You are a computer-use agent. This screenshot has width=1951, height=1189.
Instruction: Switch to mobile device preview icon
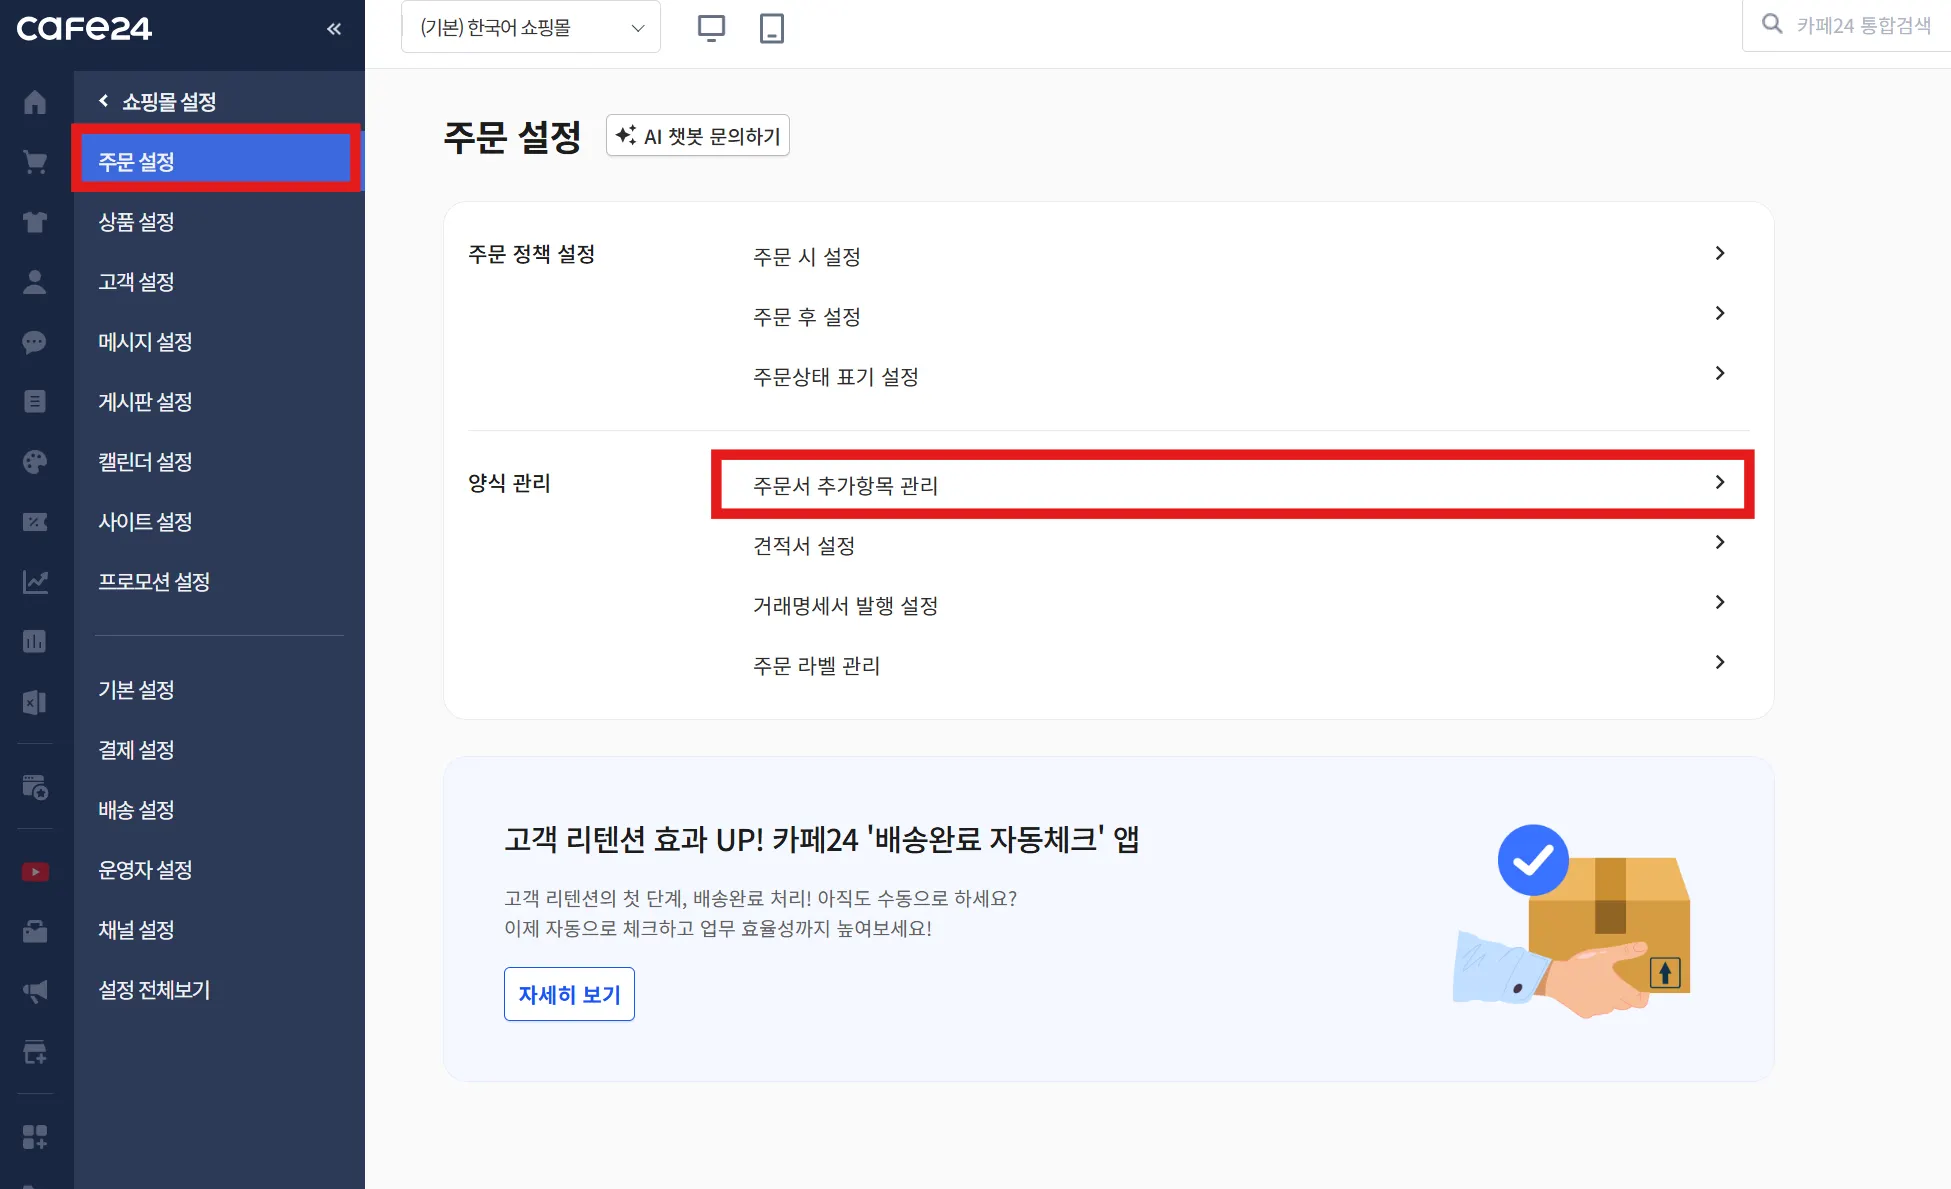tap(771, 28)
